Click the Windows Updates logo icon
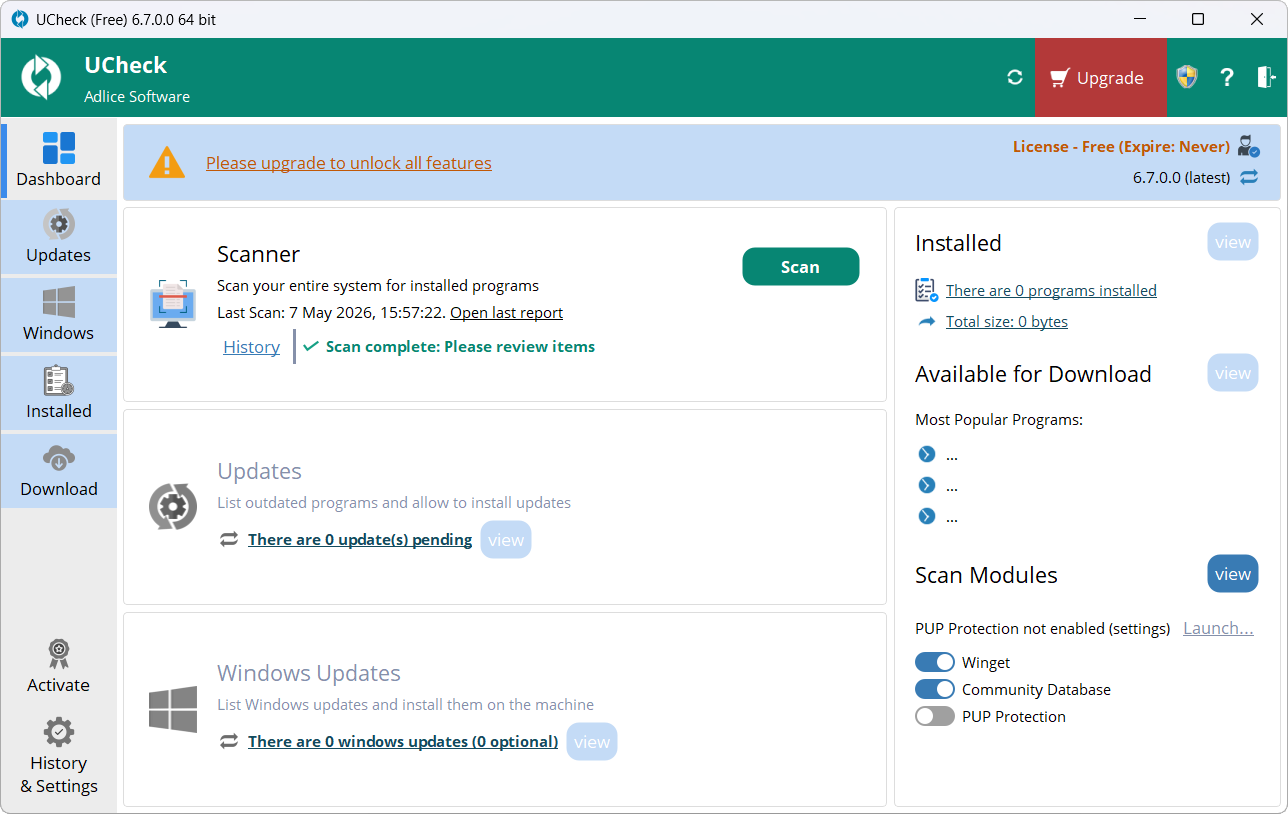The width and height of the screenshot is (1288, 814). (x=173, y=709)
